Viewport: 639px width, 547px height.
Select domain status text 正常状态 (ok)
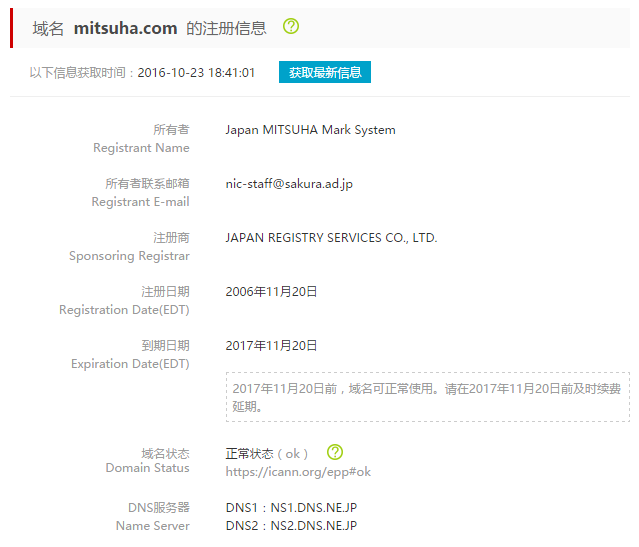[x=267, y=454]
